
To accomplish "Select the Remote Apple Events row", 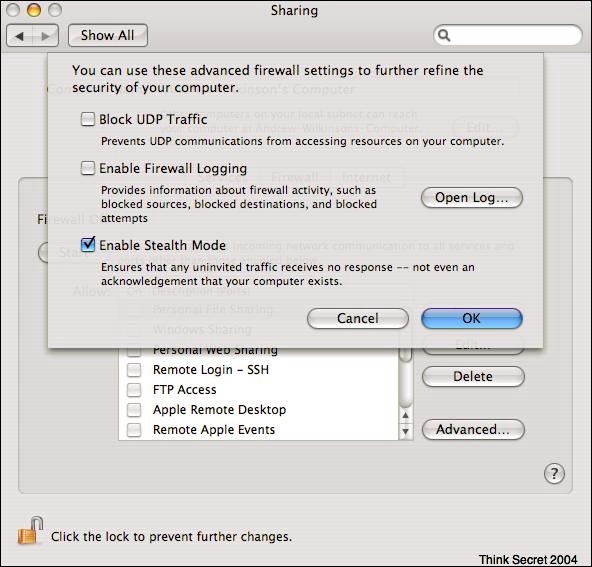I will pyautogui.click(x=259, y=430).
